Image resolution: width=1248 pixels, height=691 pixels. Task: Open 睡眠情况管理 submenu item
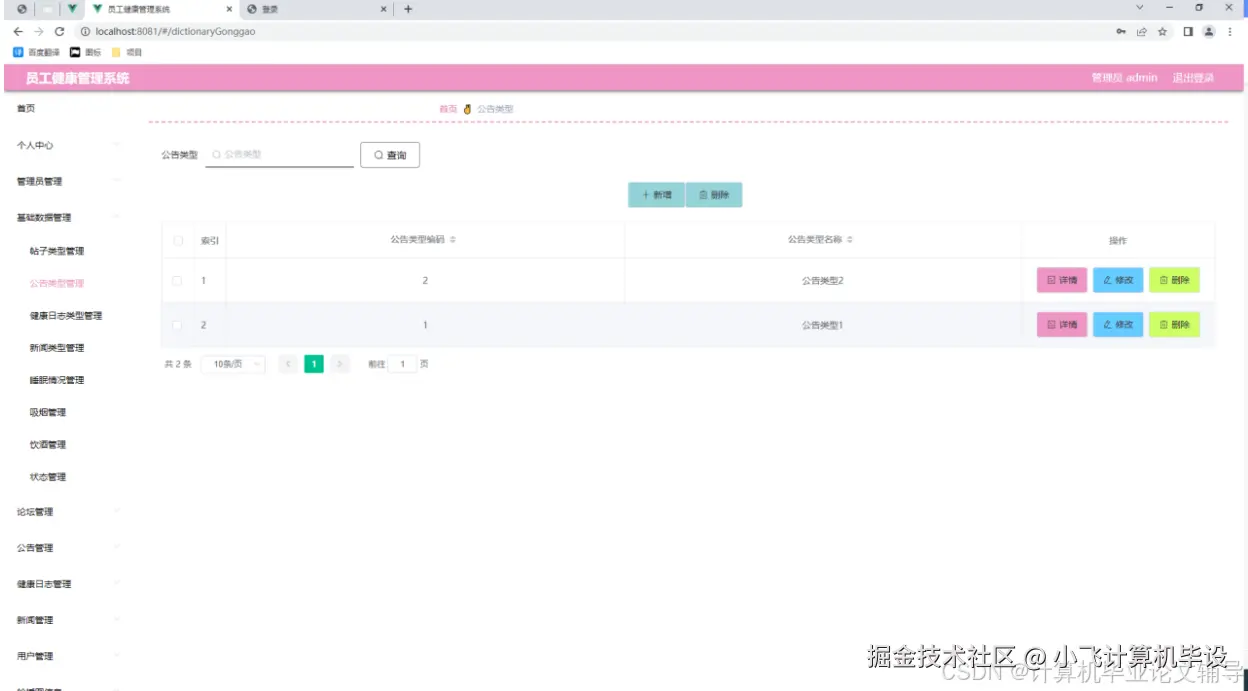pyautogui.click(x=57, y=380)
